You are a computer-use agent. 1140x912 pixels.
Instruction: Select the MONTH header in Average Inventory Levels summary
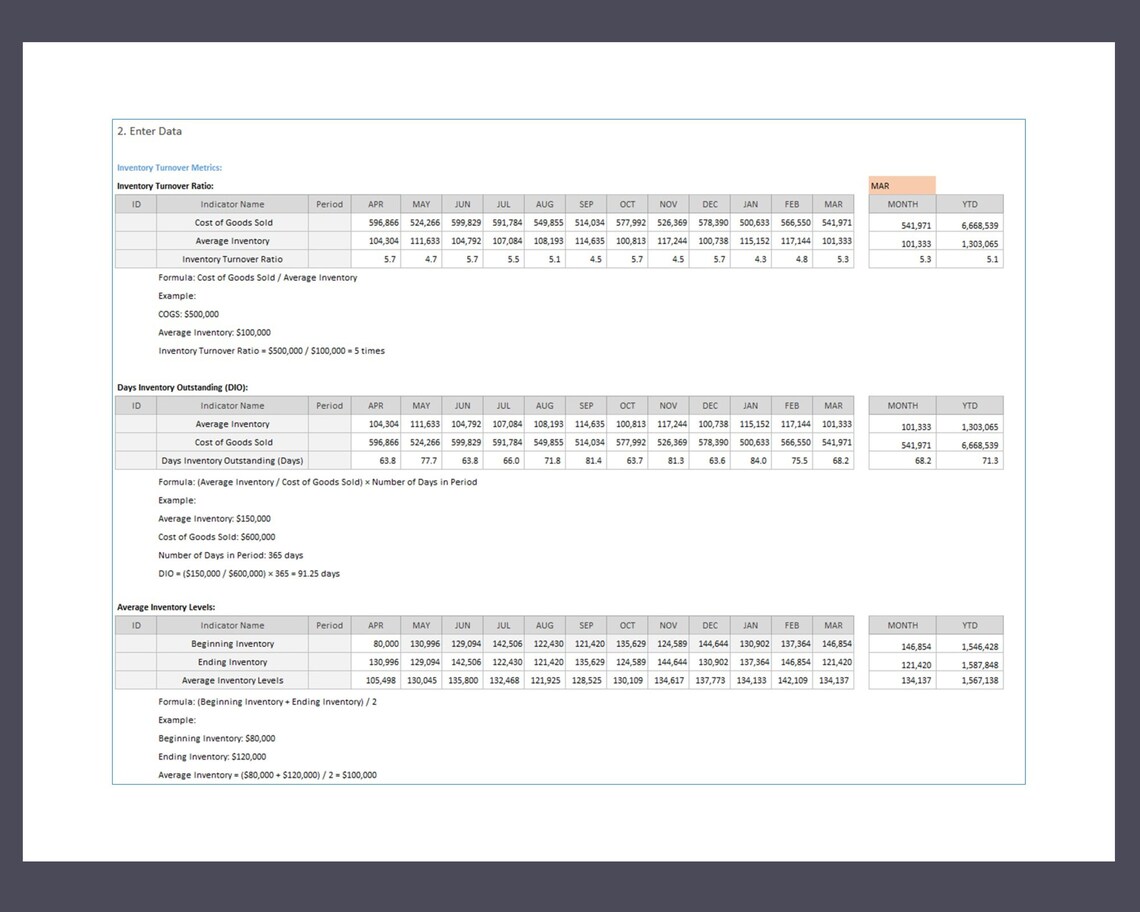[x=901, y=624]
